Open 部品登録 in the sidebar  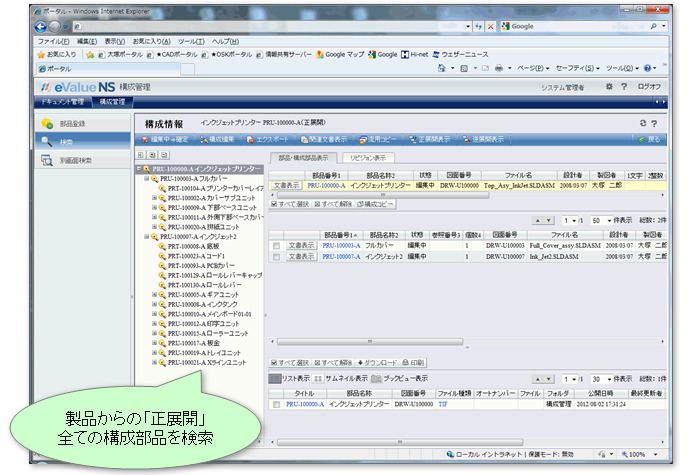(83, 124)
